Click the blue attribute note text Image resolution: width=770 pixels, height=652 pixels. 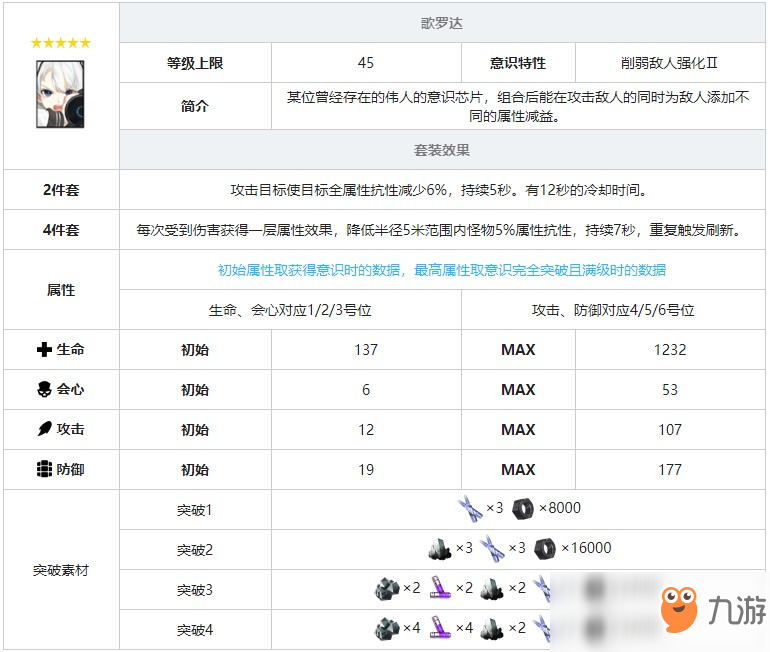click(x=441, y=270)
